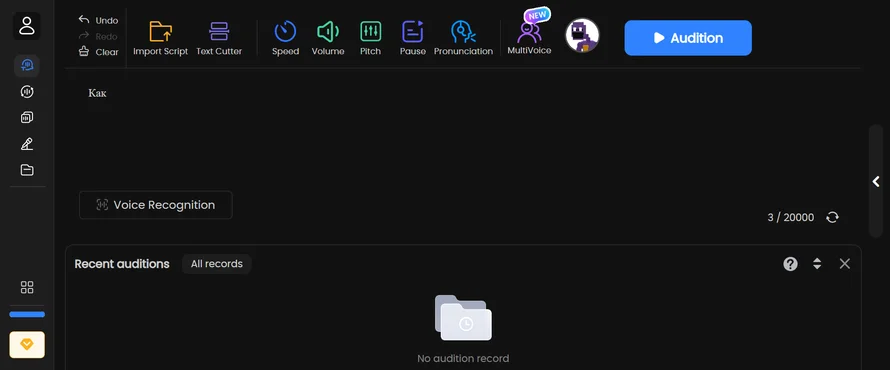Screen dimensions: 890x370
Task: Start Voice Recognition
Action: 156,205
